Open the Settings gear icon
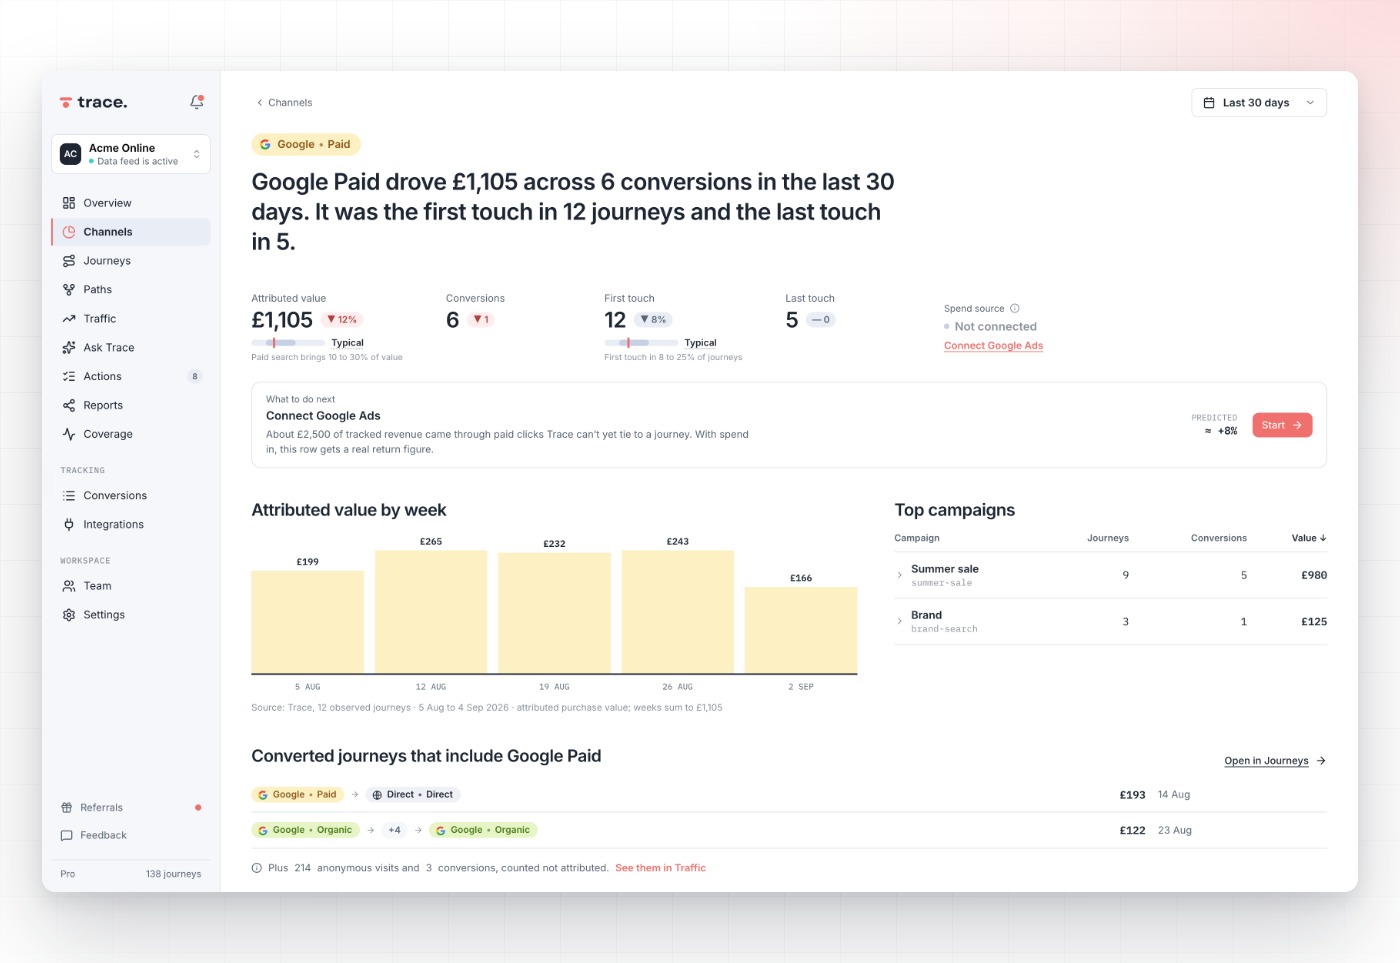 [69, 615]
